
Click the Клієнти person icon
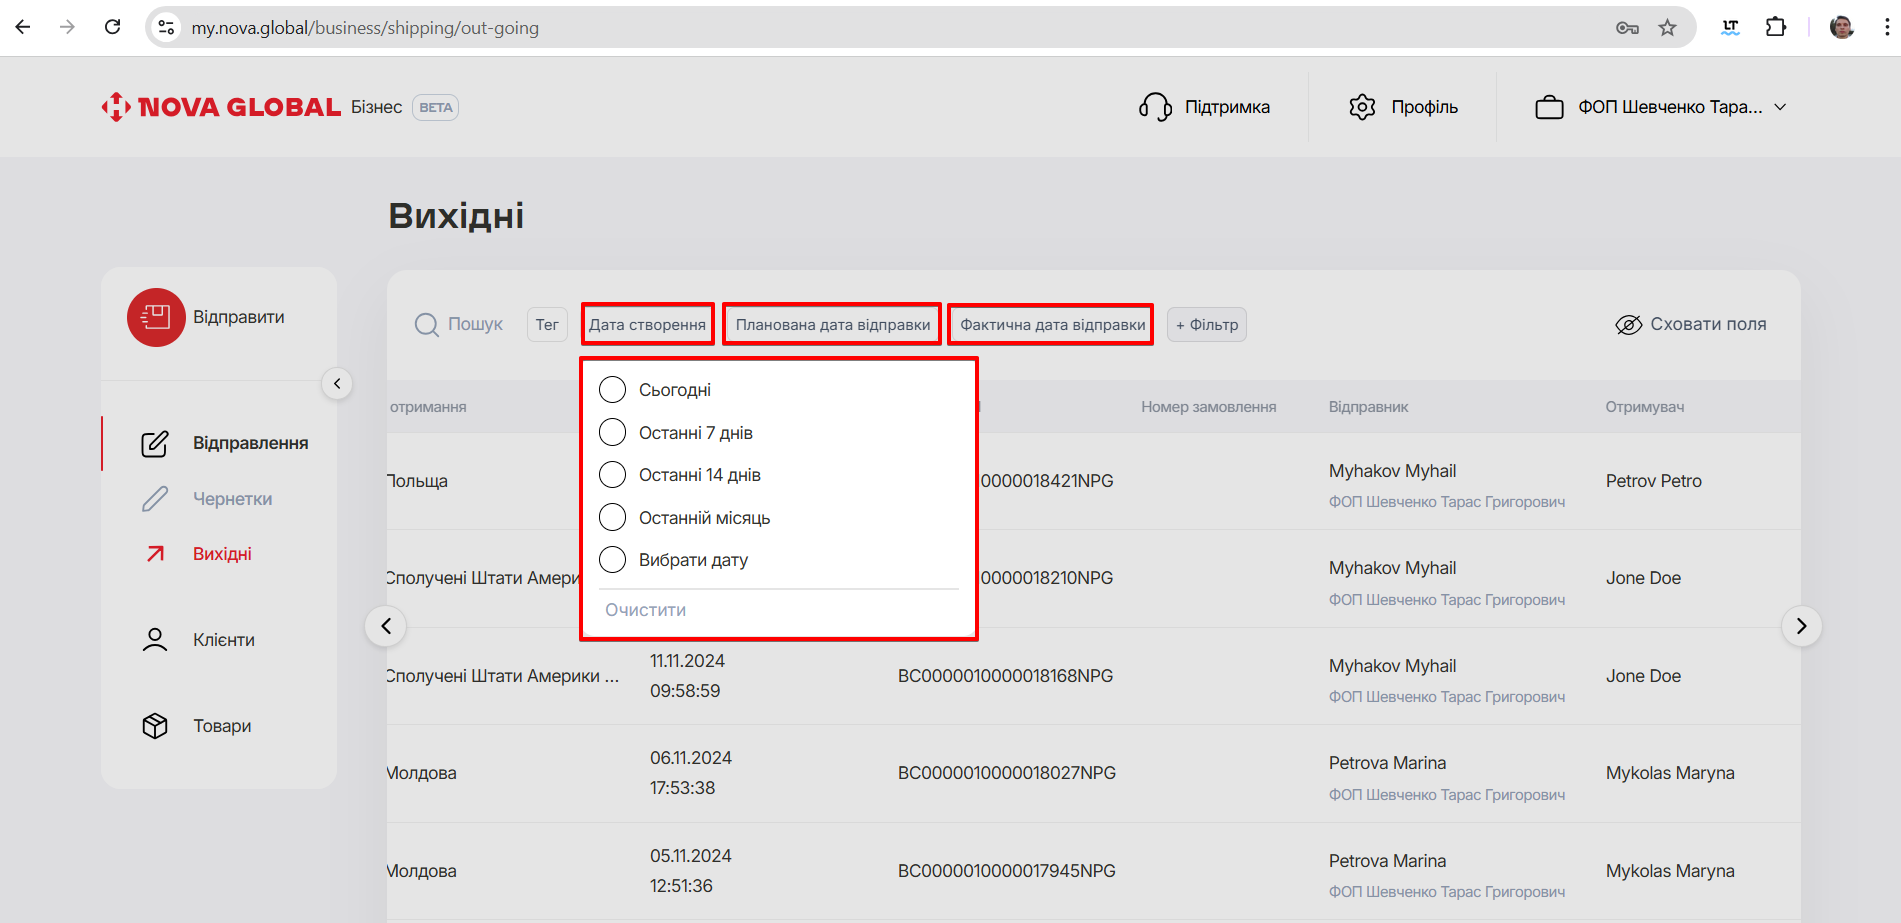pos(155,640)
